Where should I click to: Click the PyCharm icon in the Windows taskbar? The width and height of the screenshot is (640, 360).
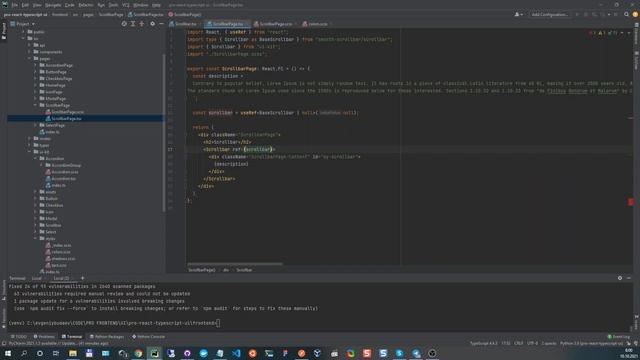click(x=154, y=353)
